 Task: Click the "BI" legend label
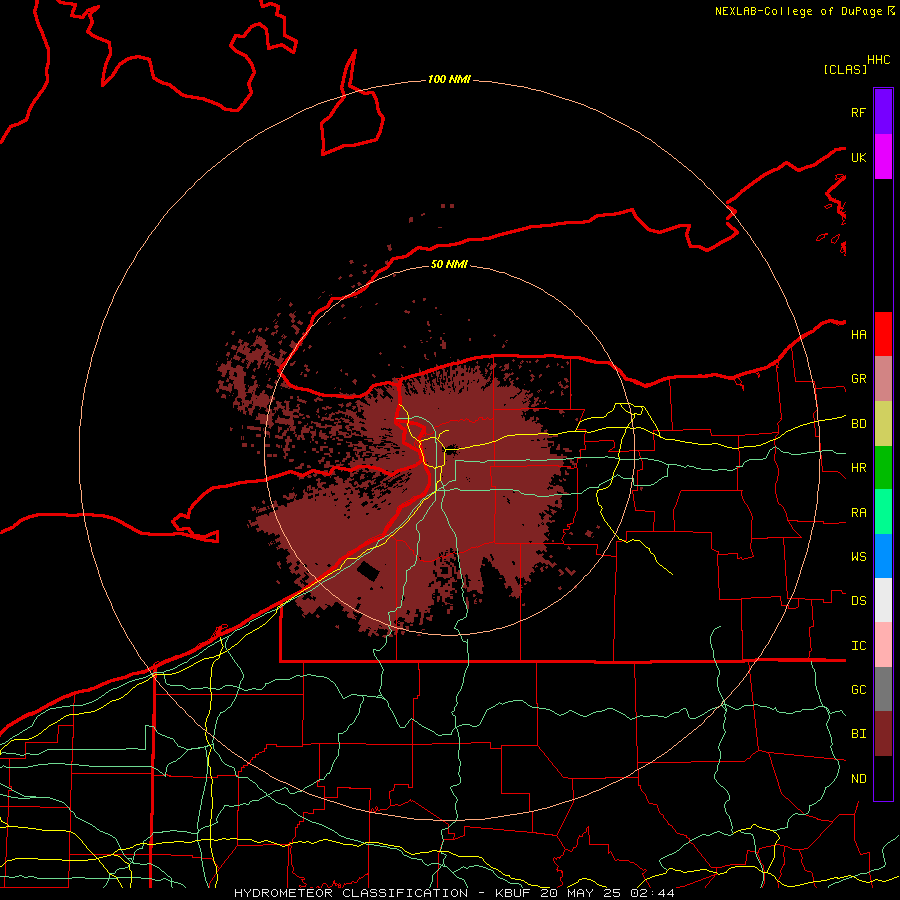point(859,734)
